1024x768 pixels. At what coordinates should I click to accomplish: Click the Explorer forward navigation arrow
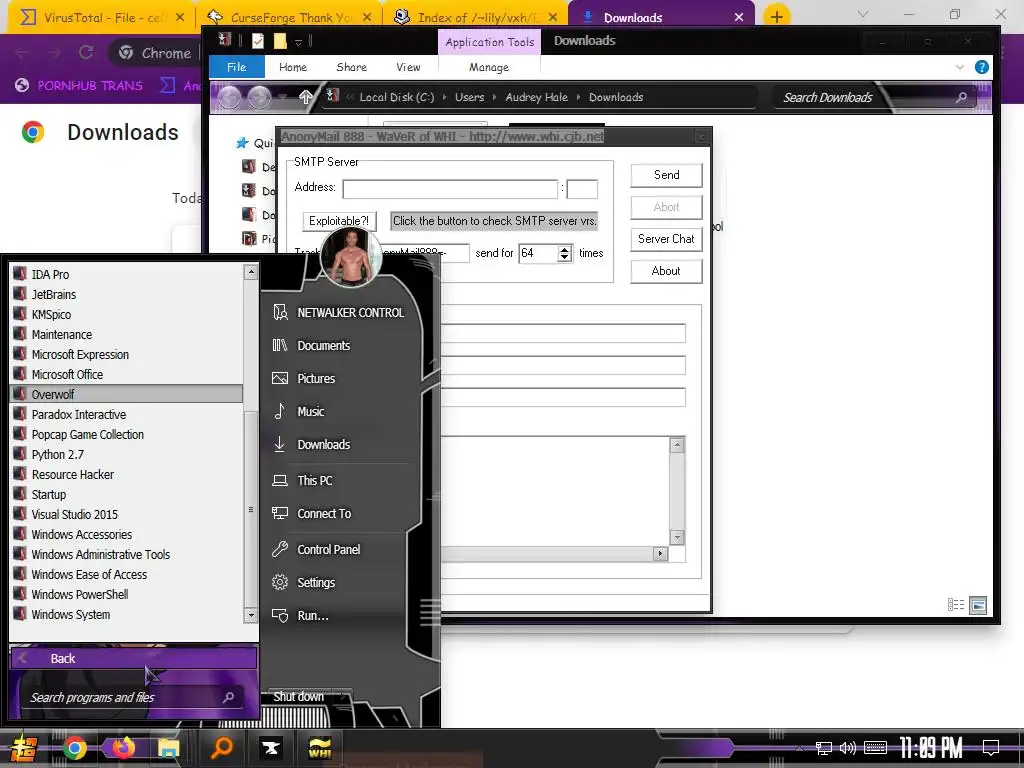click(x=259, y=97)
